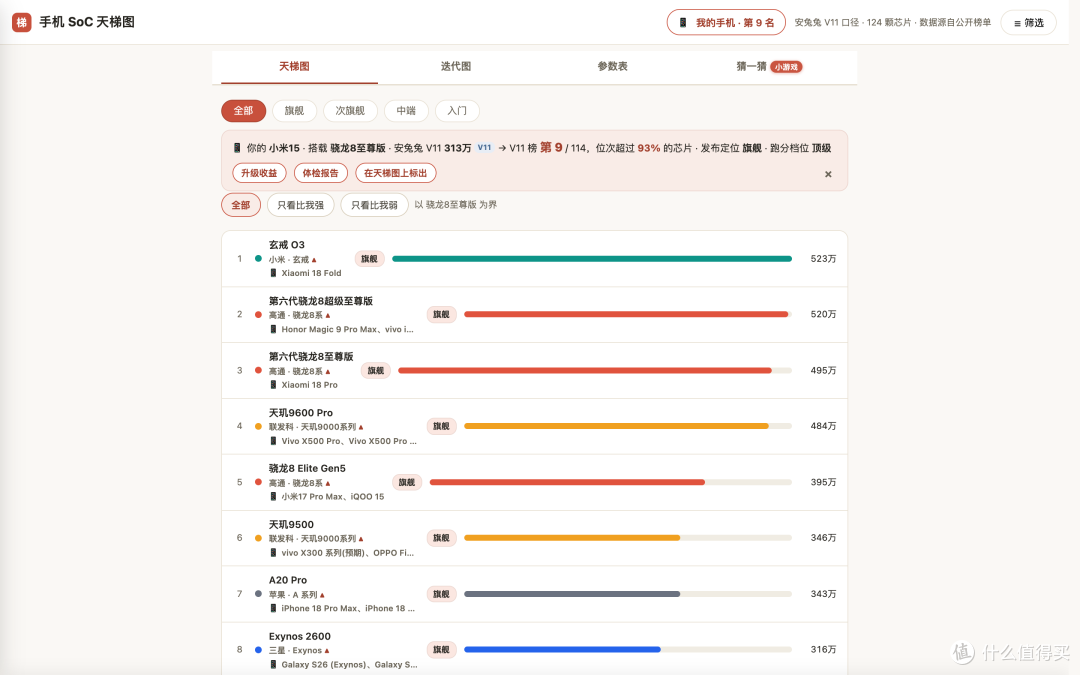Click the red 梯 app logo icon

21,22
